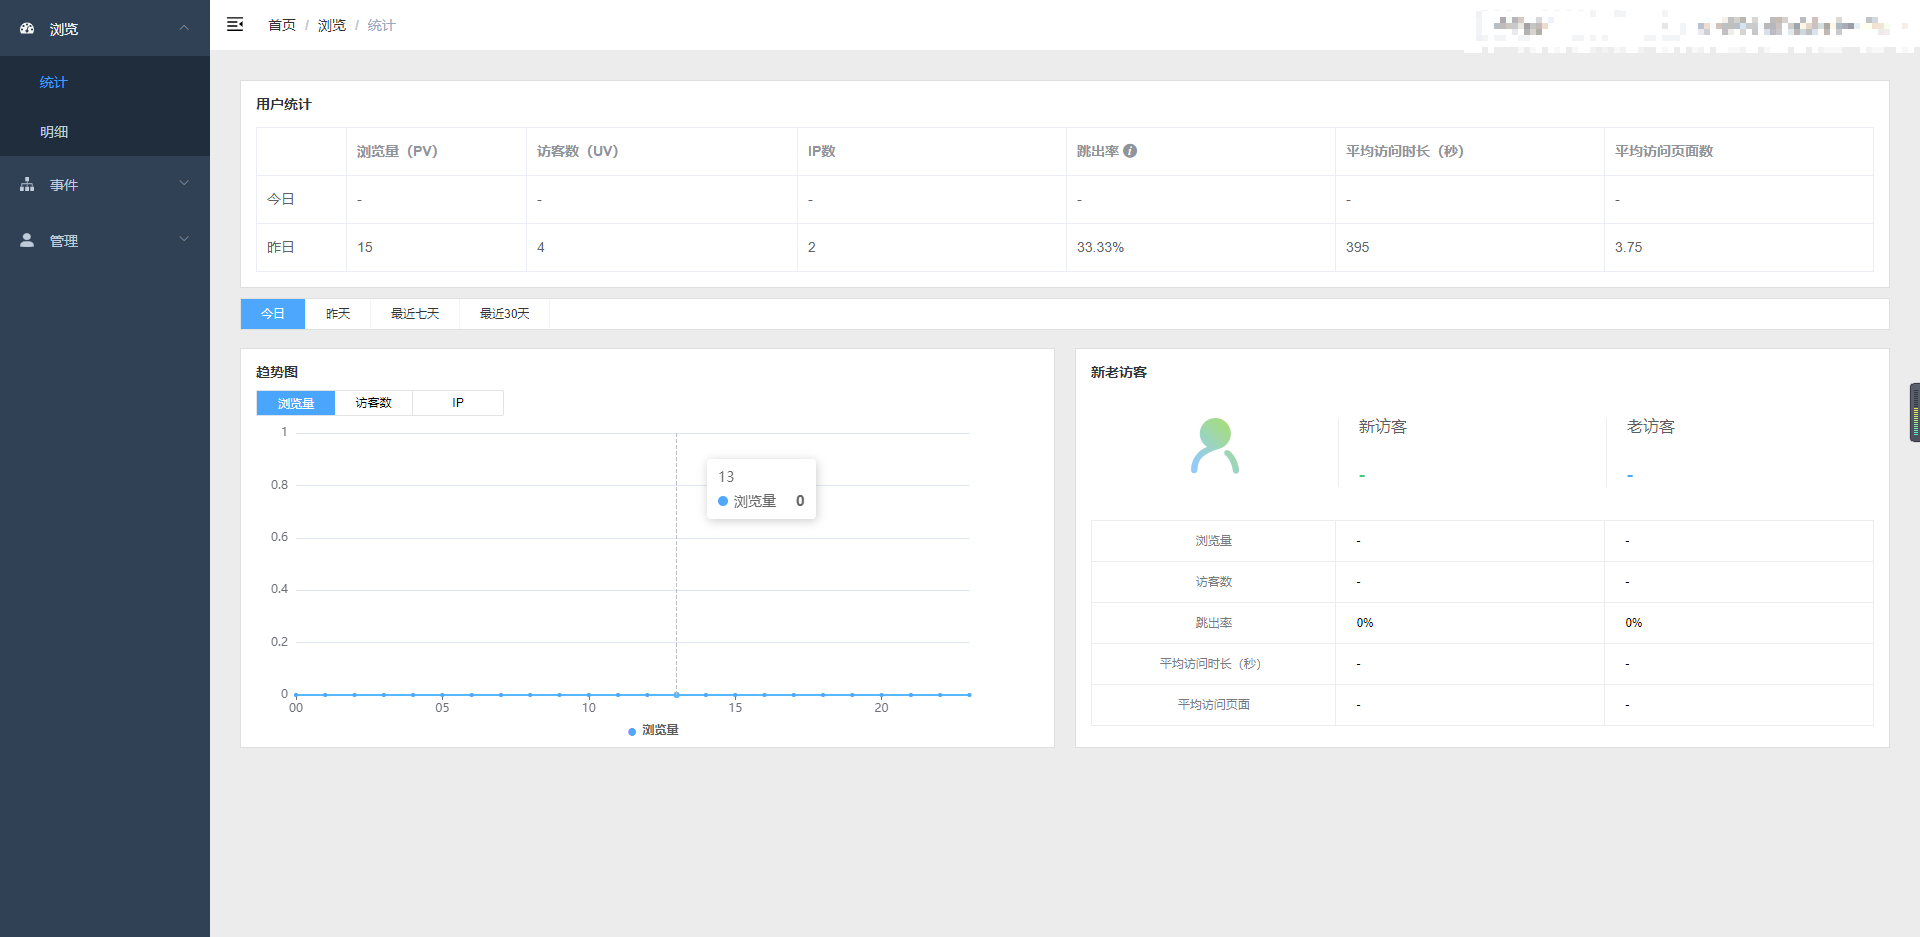Select the 最近七天 date range tab
Viewport: 1920px width, 937px height.
click(x=415, y=314)
